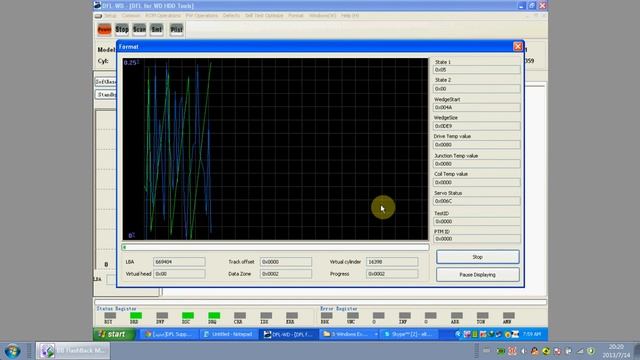Click the UNC error register indicator
The height and width of the screenshot is (360, 640).
click(x=353, y=316)
